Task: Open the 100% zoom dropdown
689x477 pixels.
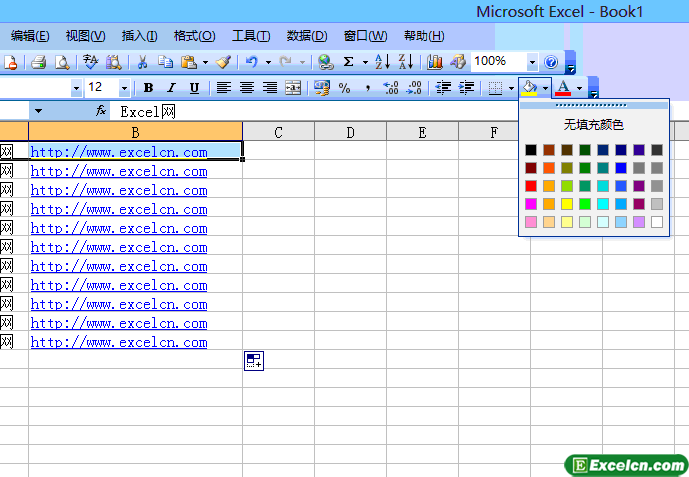Action: (532, 62)
